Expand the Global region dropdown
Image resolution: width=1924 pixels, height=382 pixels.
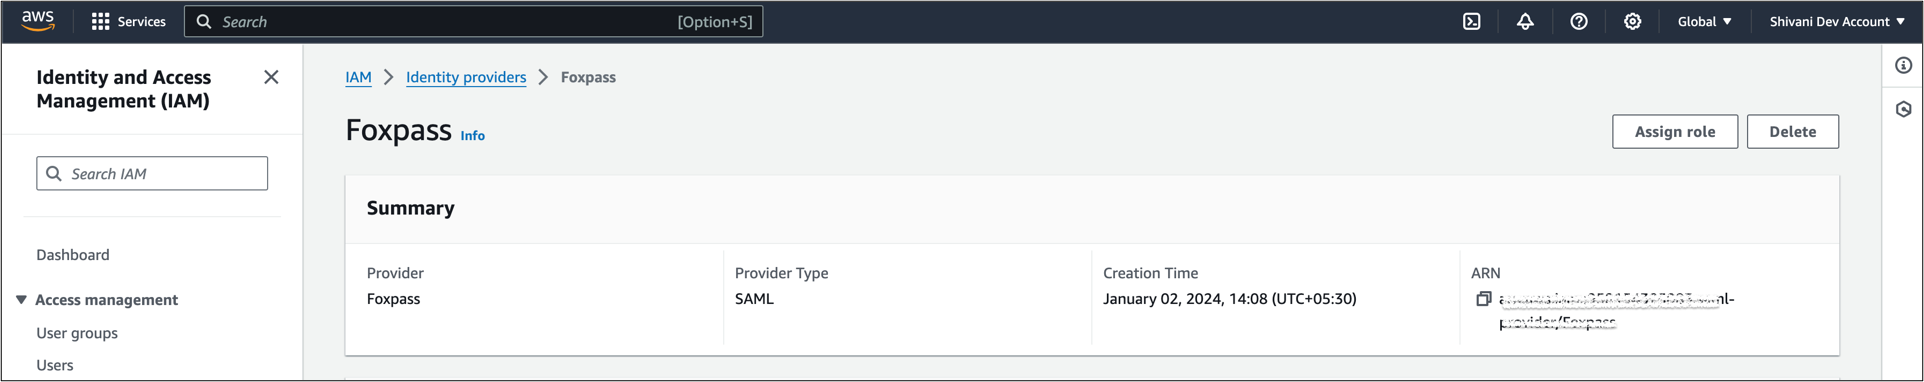[x=1704, y=21]
